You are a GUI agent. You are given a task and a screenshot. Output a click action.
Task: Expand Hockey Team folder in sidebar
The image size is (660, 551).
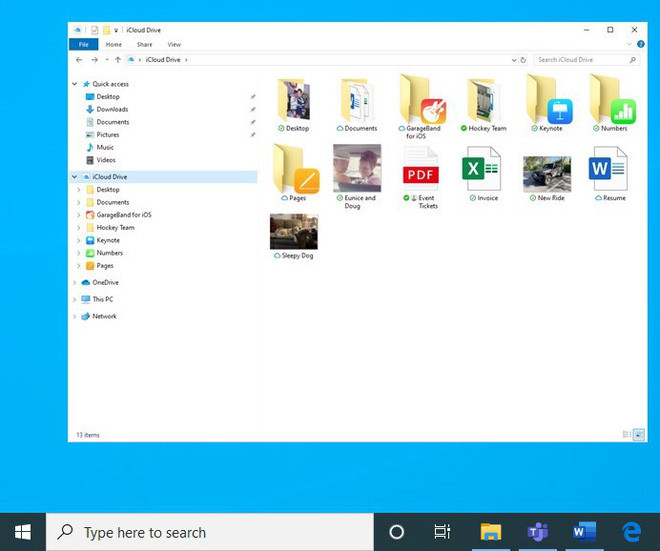[x=80, y=228]
